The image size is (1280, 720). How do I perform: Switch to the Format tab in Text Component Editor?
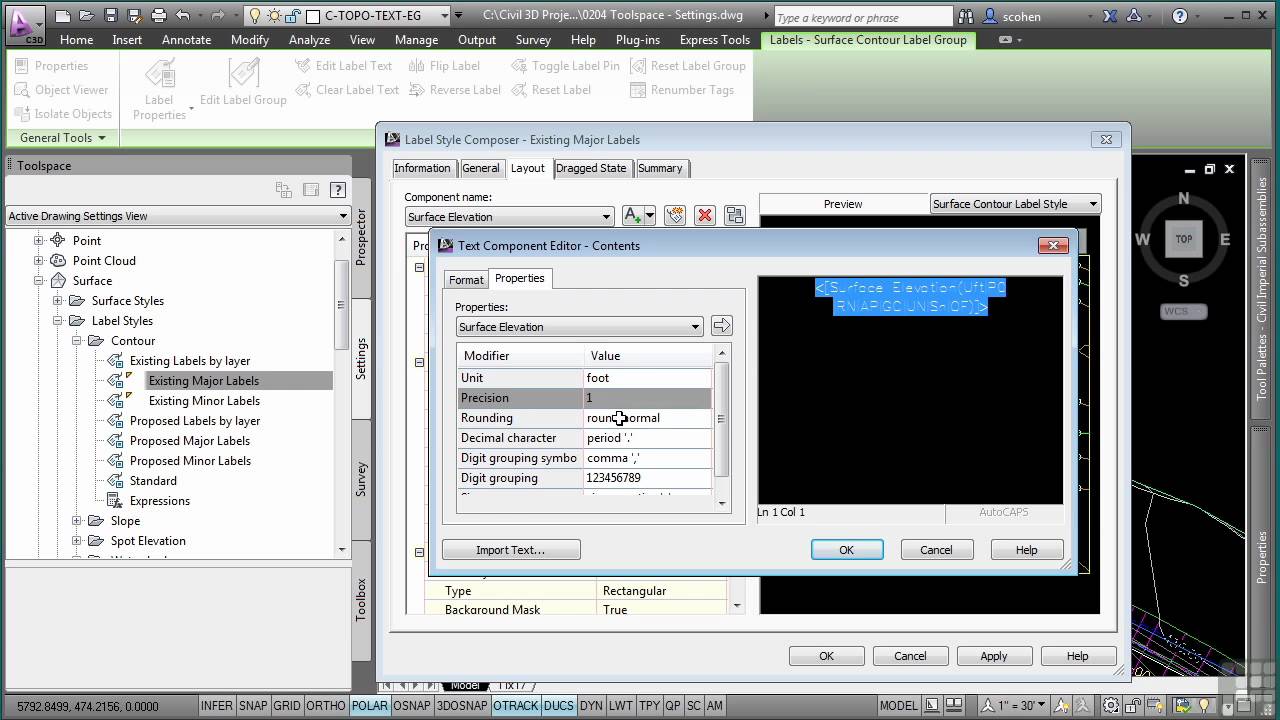tap(465, 280)
